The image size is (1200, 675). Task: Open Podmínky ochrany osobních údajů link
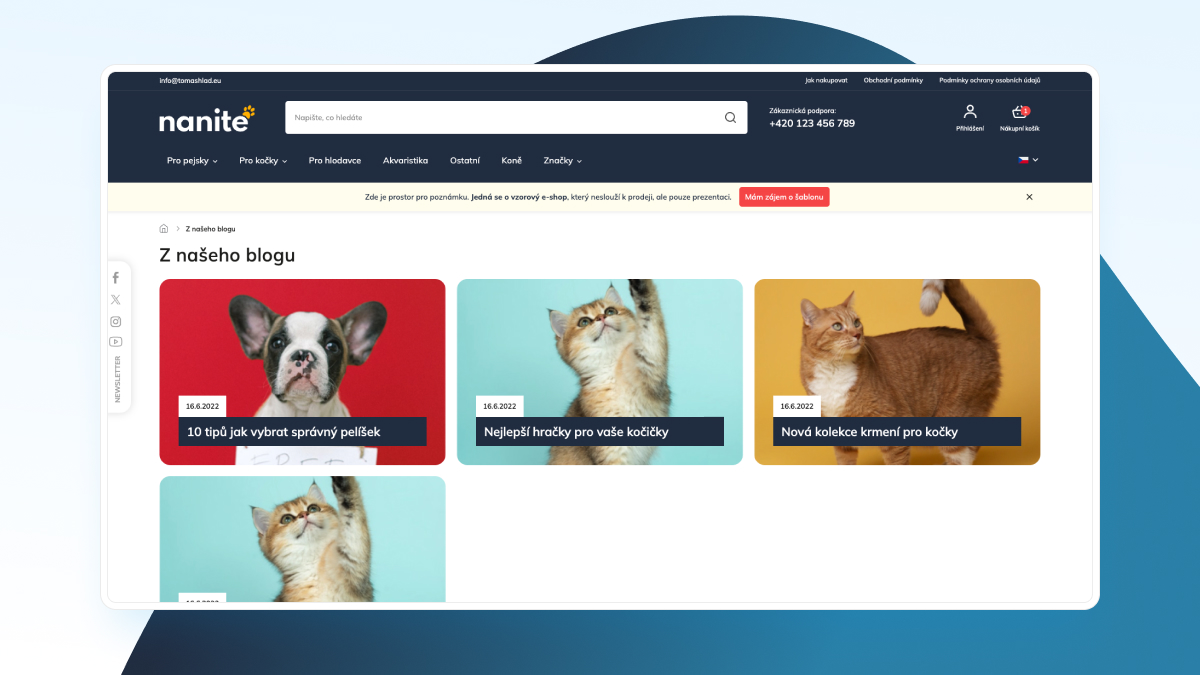(x=989, y=80)
